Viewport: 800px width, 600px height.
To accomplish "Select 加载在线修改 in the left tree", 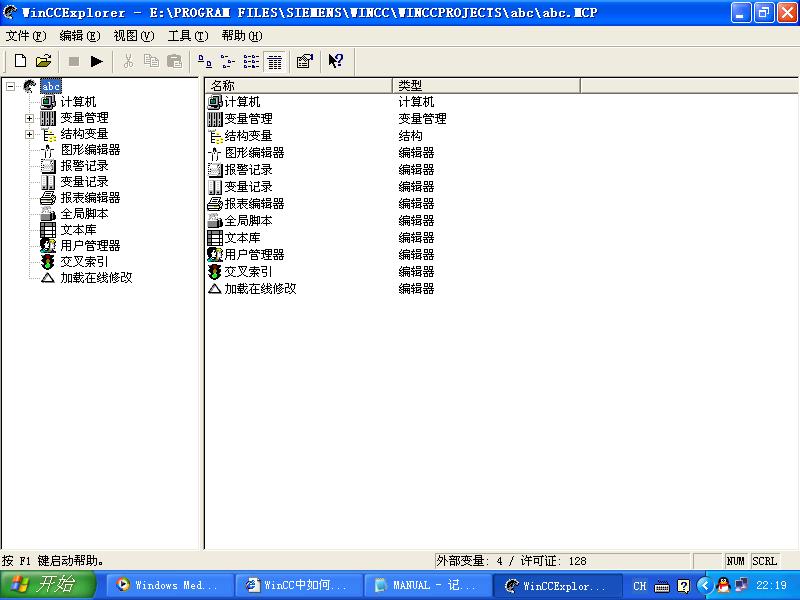I will pyautogui.click(x=96, y=278).
